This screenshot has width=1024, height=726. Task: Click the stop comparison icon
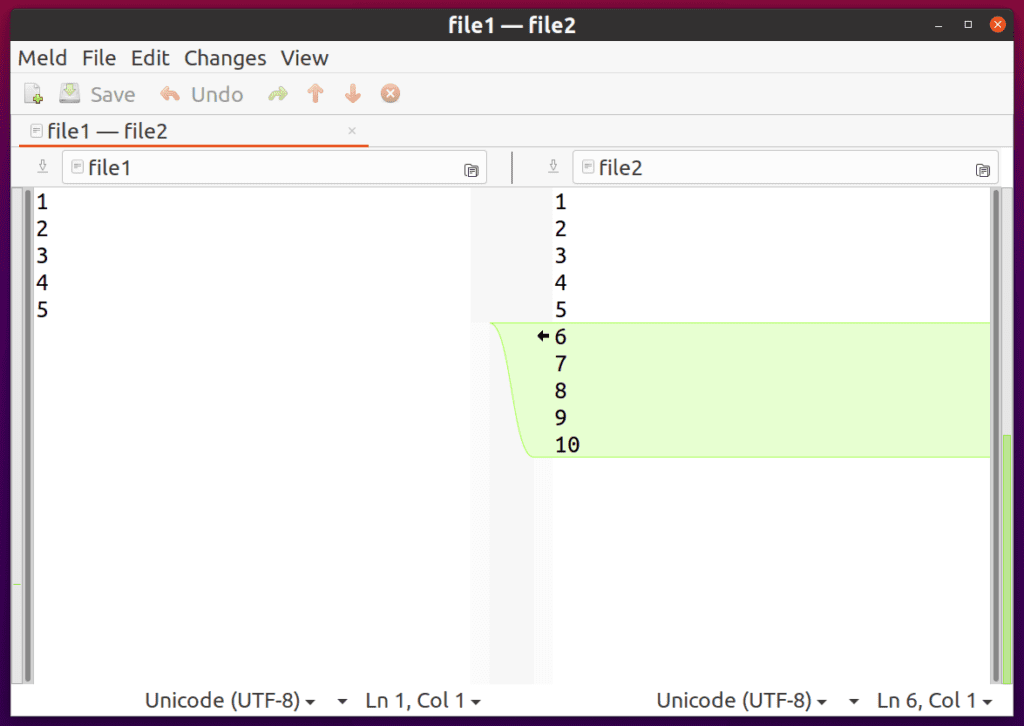tap(390, 93)
